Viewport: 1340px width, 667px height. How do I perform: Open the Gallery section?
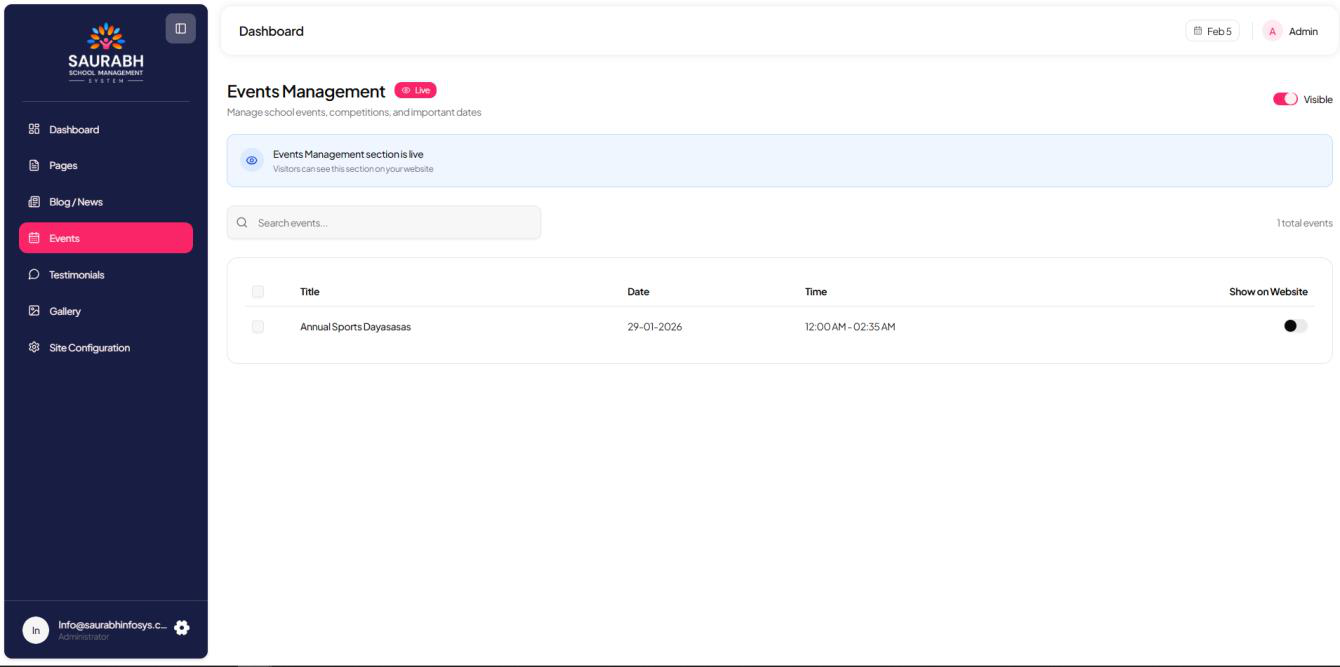pyautogui.click(x=65, y=311)
